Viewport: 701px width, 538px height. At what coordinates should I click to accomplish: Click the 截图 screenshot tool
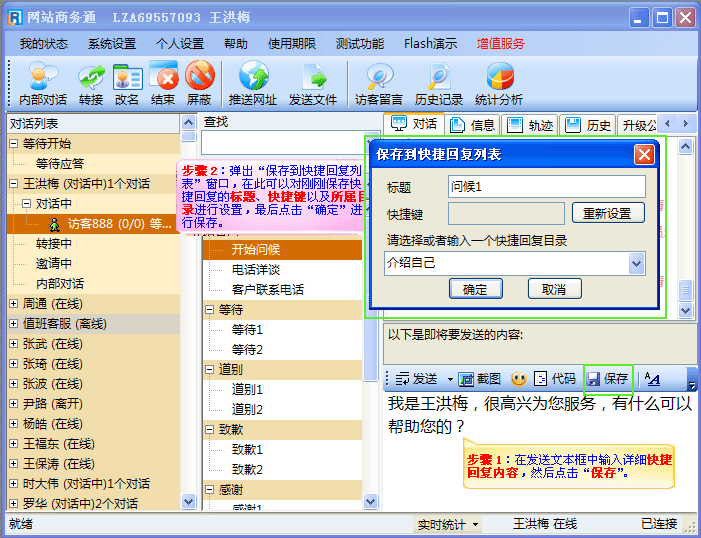pyautogui.click(x=481, y=379)
